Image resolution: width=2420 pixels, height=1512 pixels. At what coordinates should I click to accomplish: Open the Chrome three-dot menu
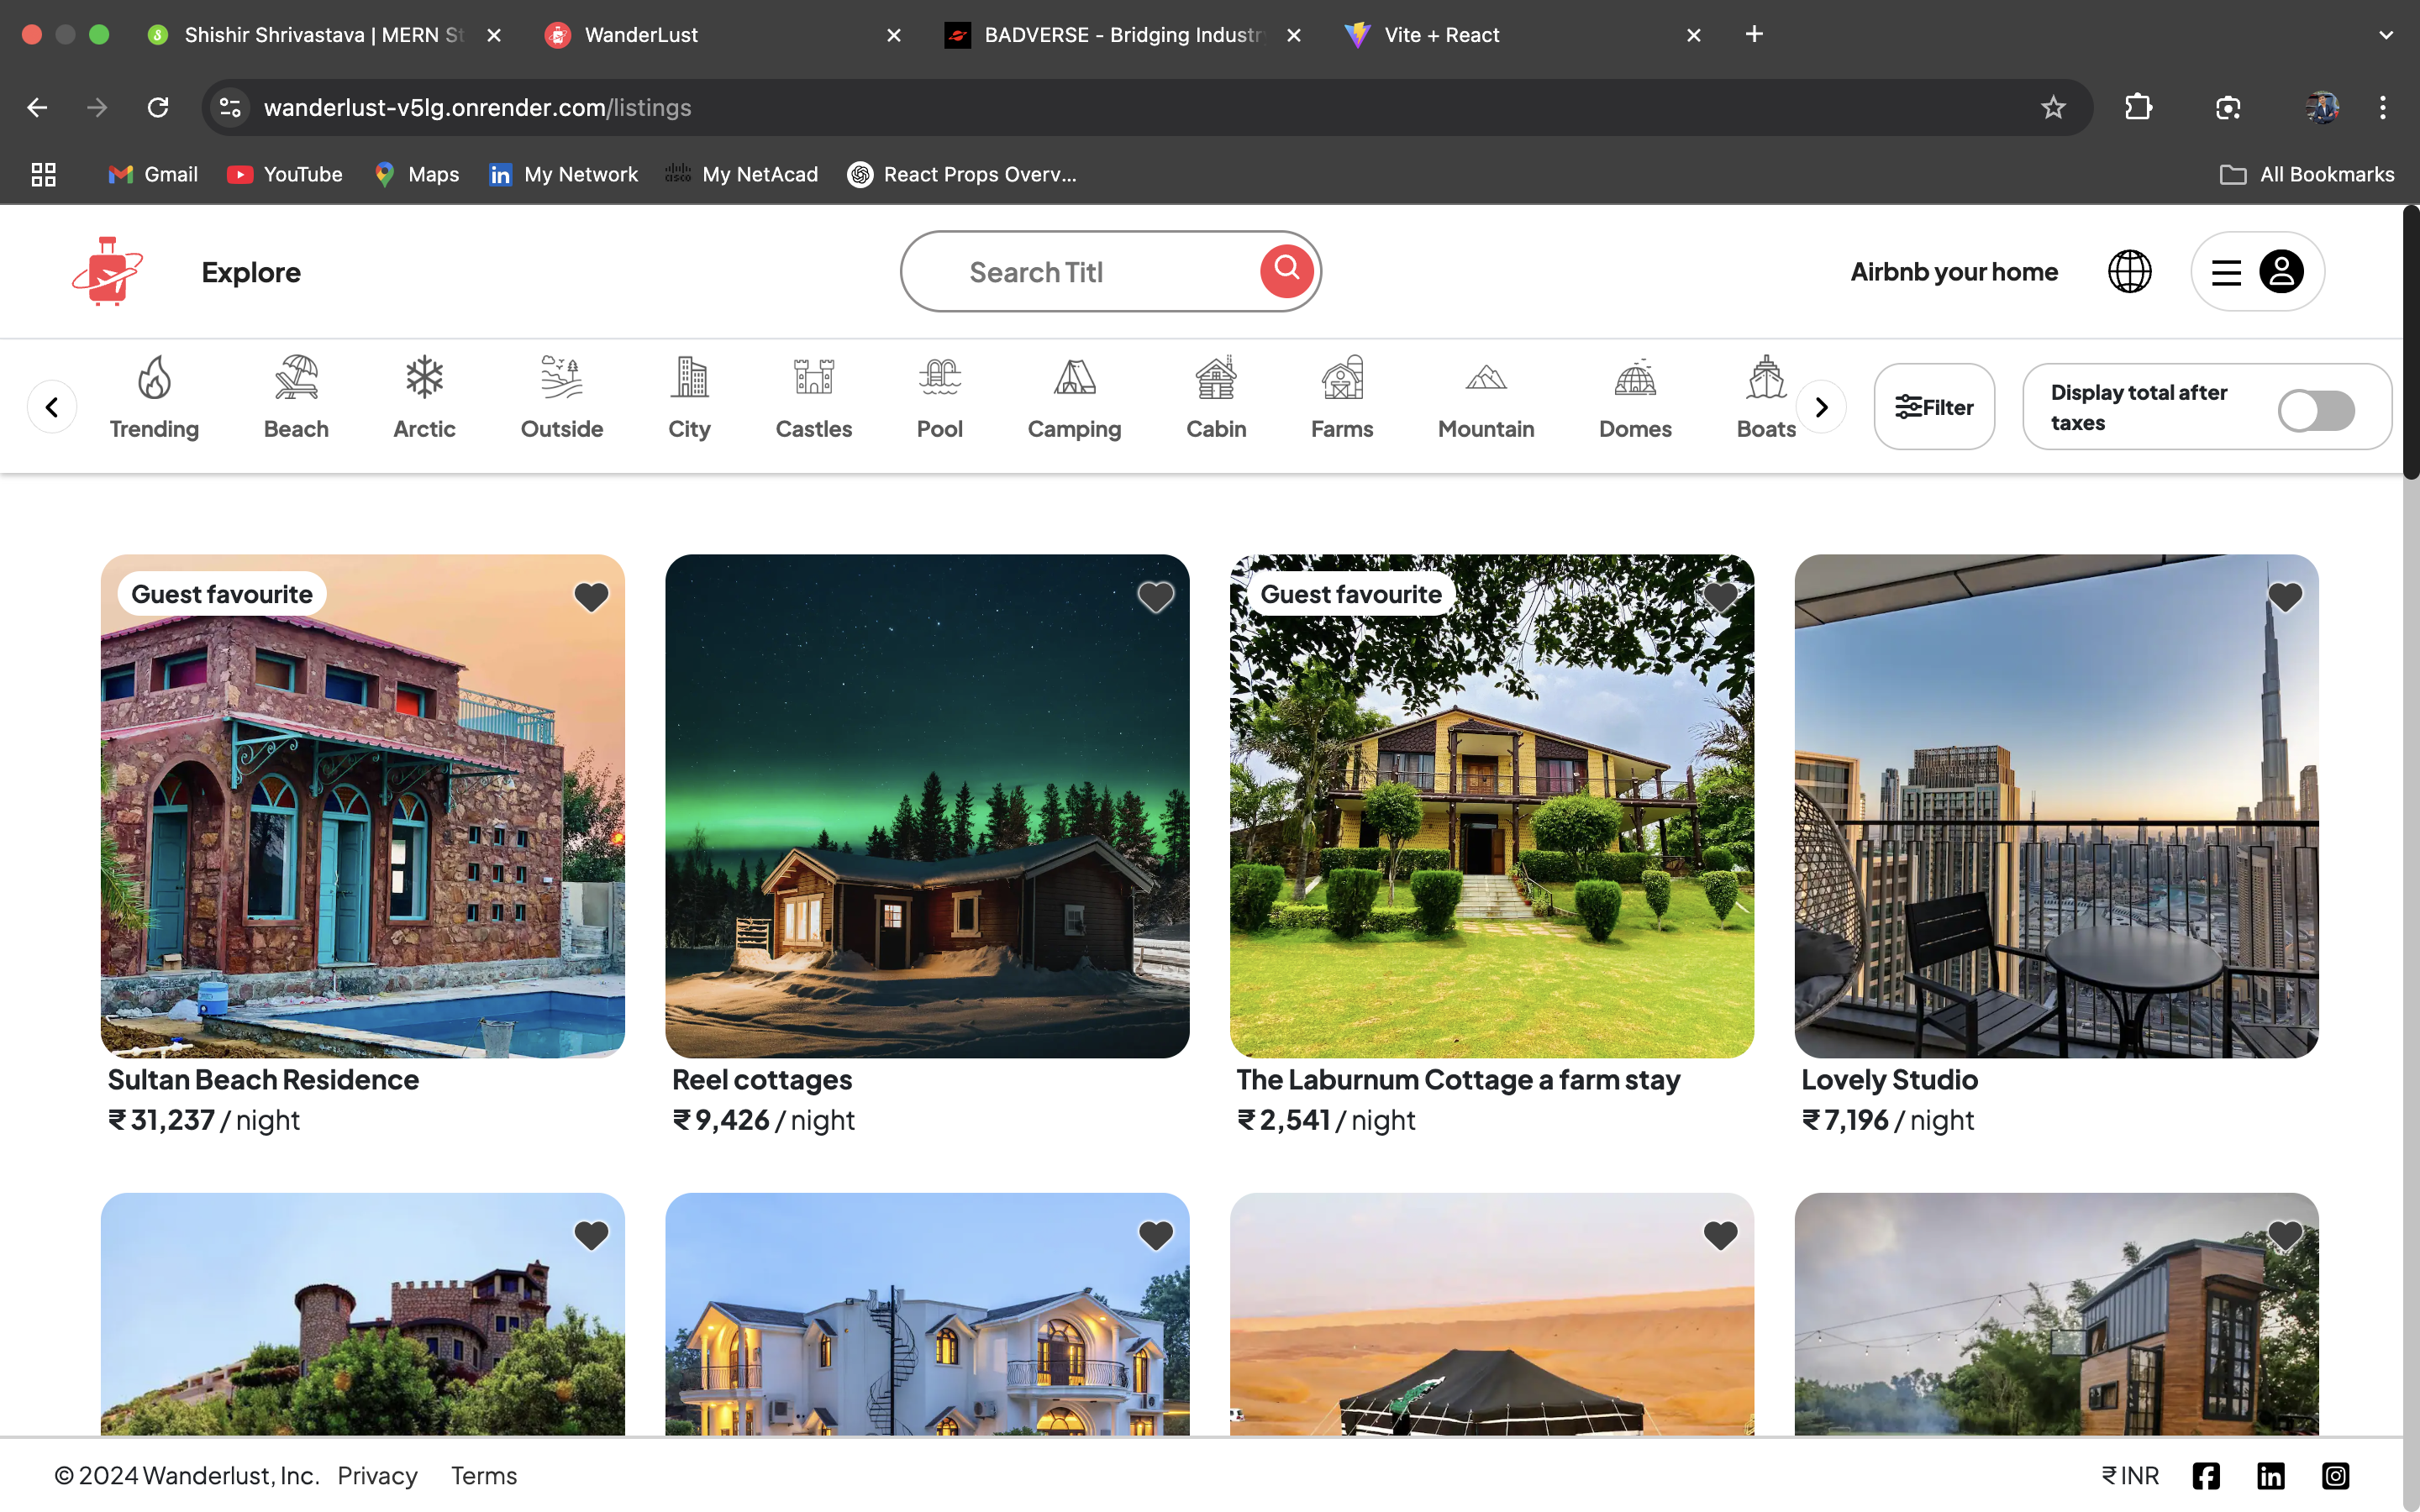(x=2383, y=107)
